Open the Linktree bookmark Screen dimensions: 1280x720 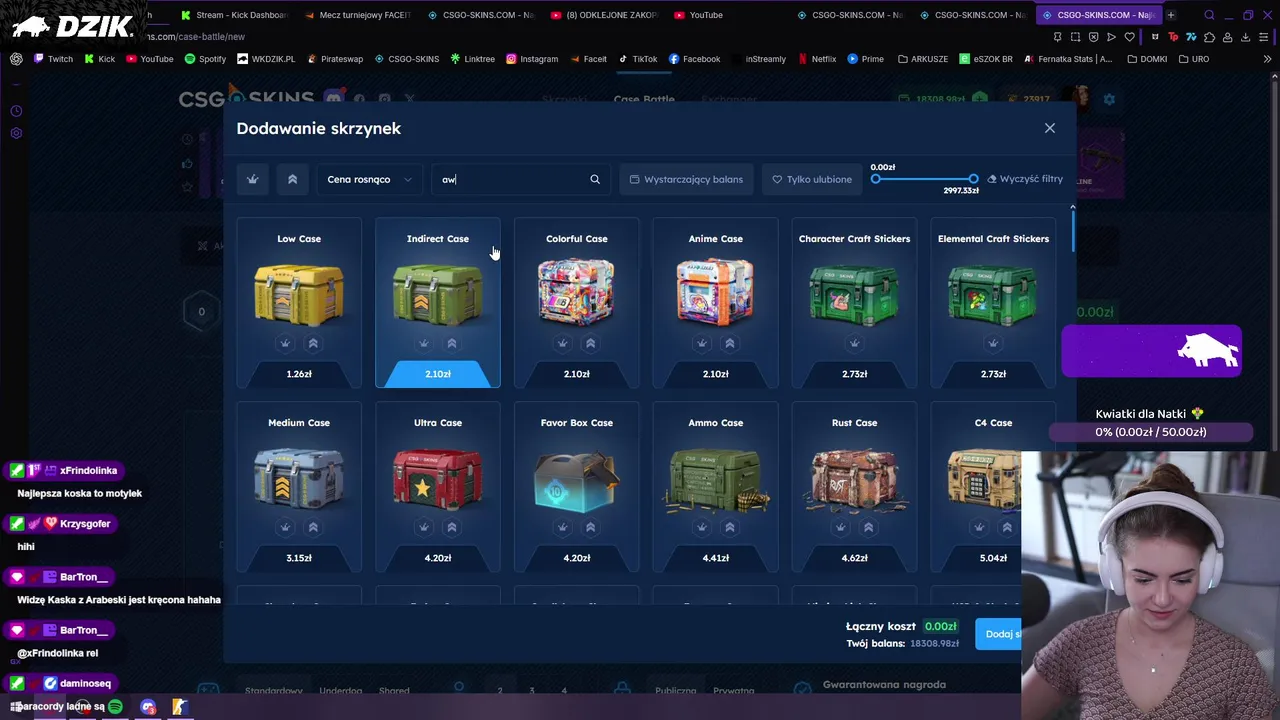tap(473, 59)
